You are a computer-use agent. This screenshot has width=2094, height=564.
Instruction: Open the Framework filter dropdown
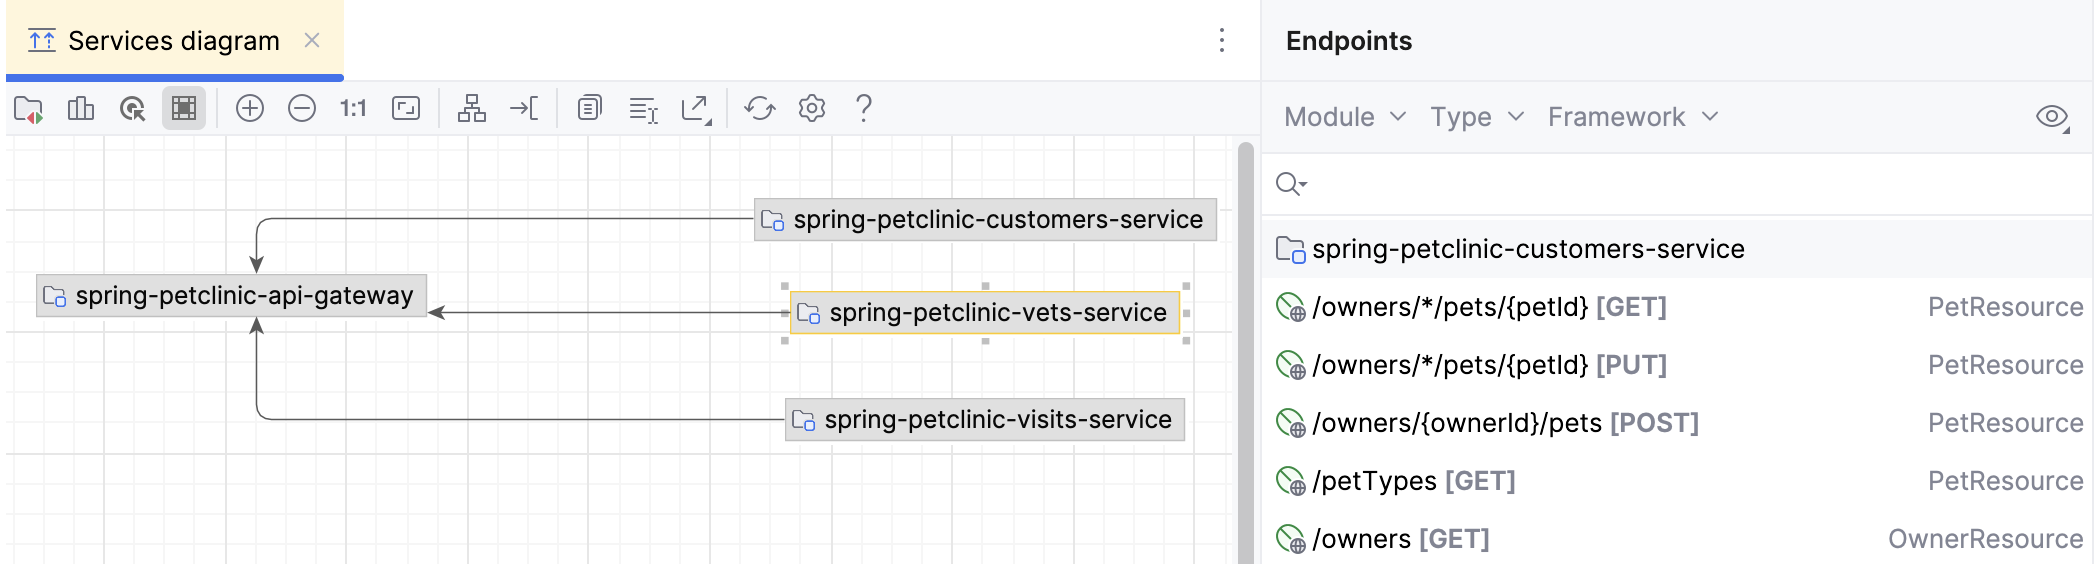[x=1632, y=117]
